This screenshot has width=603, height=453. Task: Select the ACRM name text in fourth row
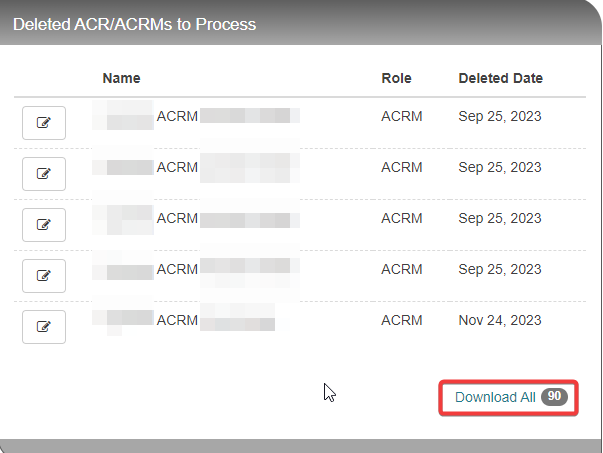[x=177, y=269]
